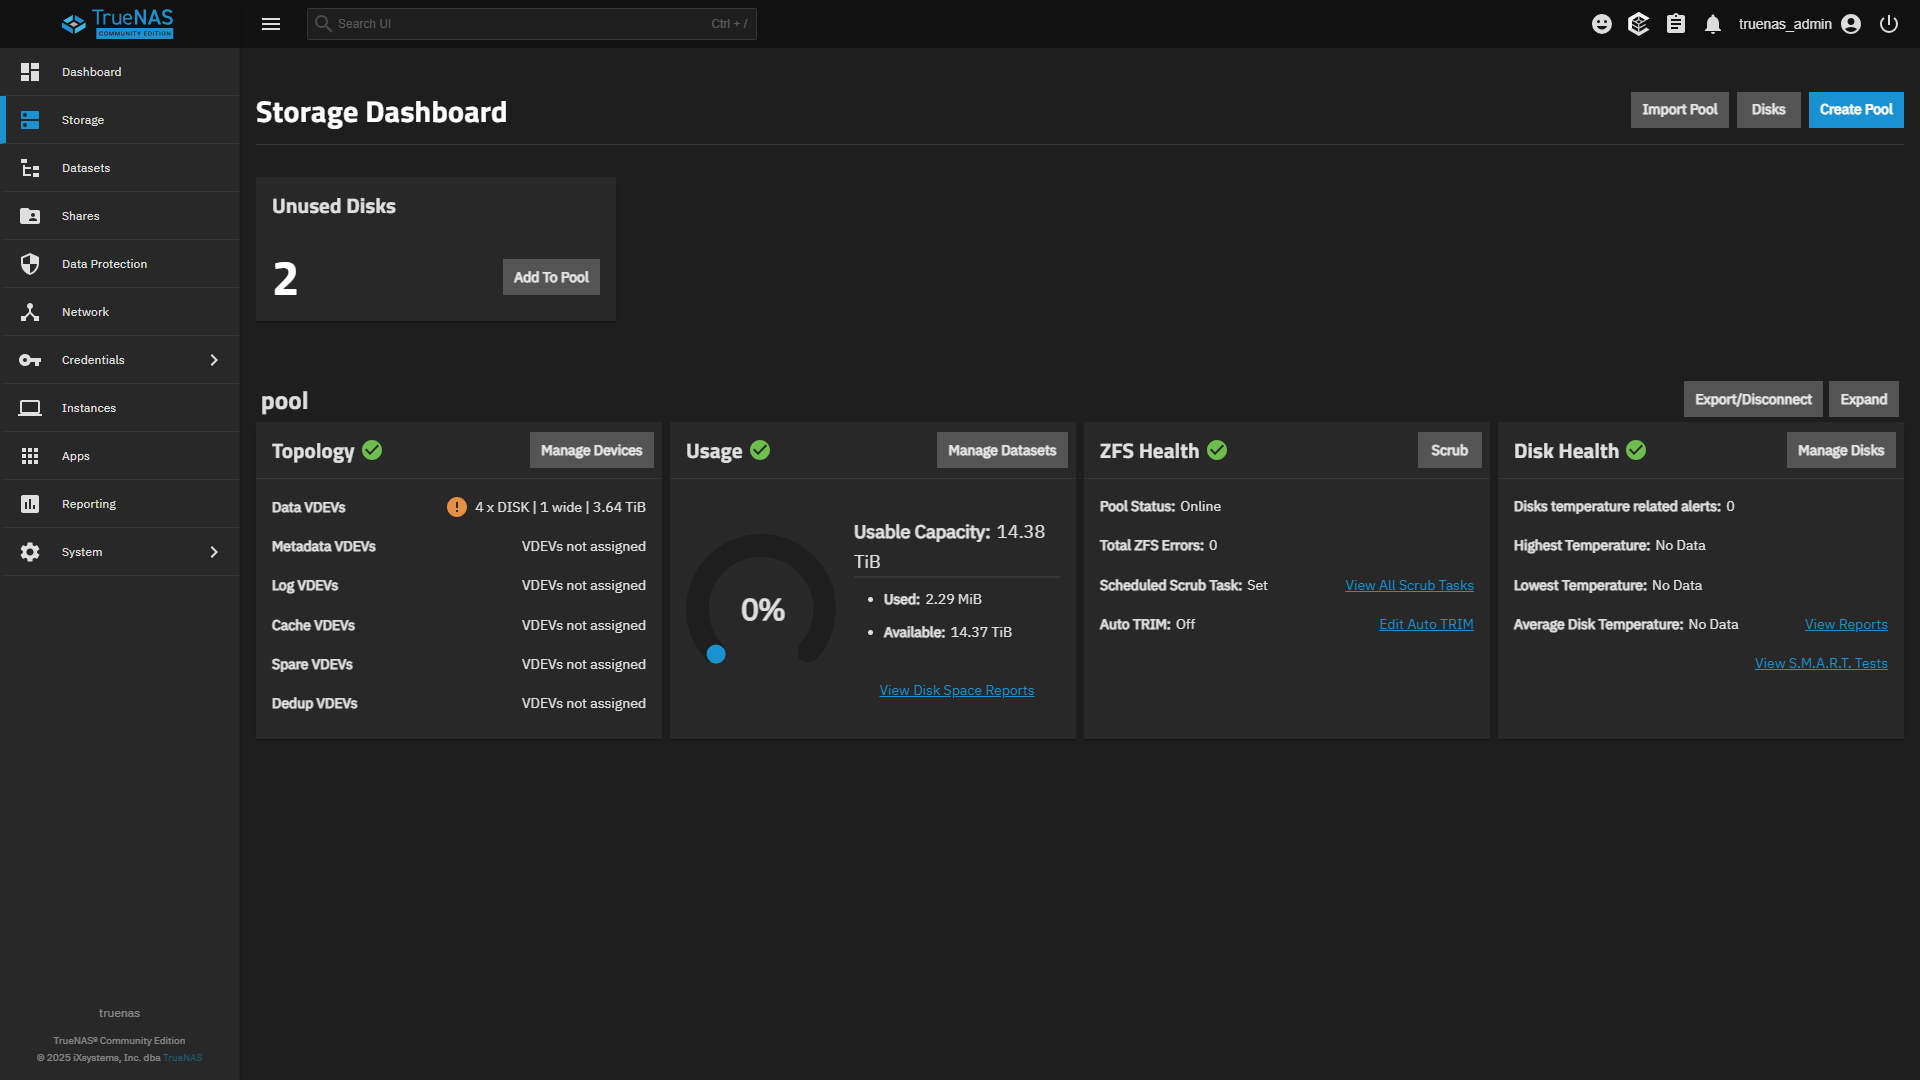Click the Create Pool button

coord(1855,110)
